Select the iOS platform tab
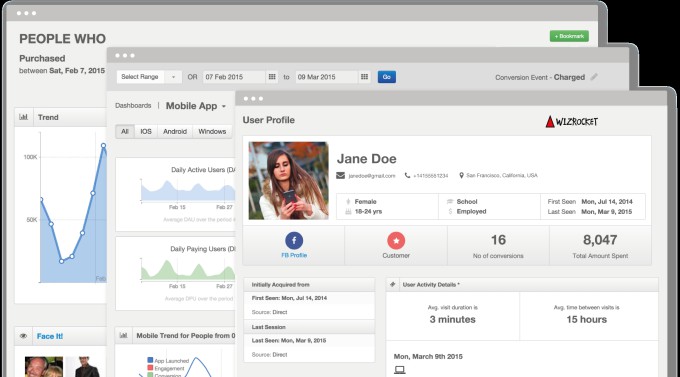 click(146, 131)
